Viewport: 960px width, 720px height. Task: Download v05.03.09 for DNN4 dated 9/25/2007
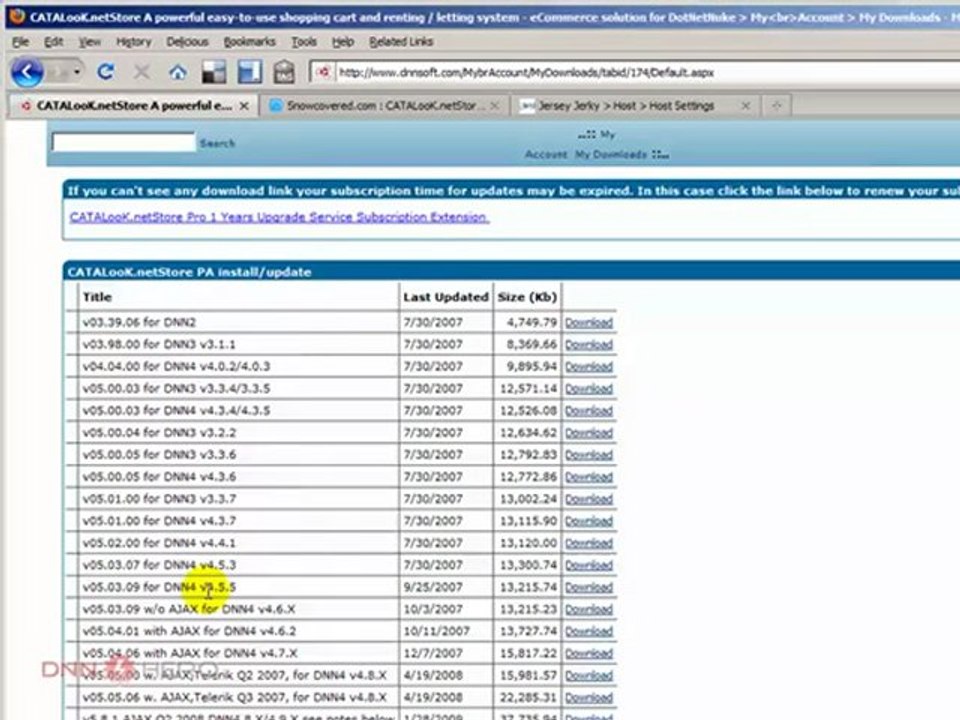[588, 587]
